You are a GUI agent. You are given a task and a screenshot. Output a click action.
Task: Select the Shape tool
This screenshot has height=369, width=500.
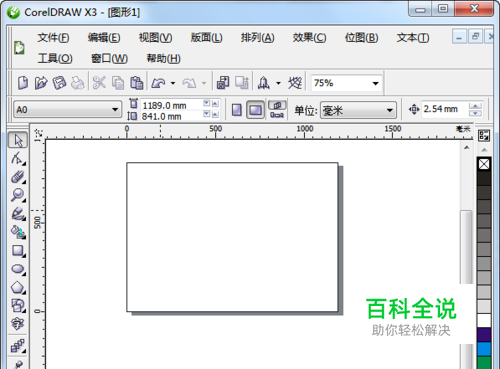click(x=18, y=158)
